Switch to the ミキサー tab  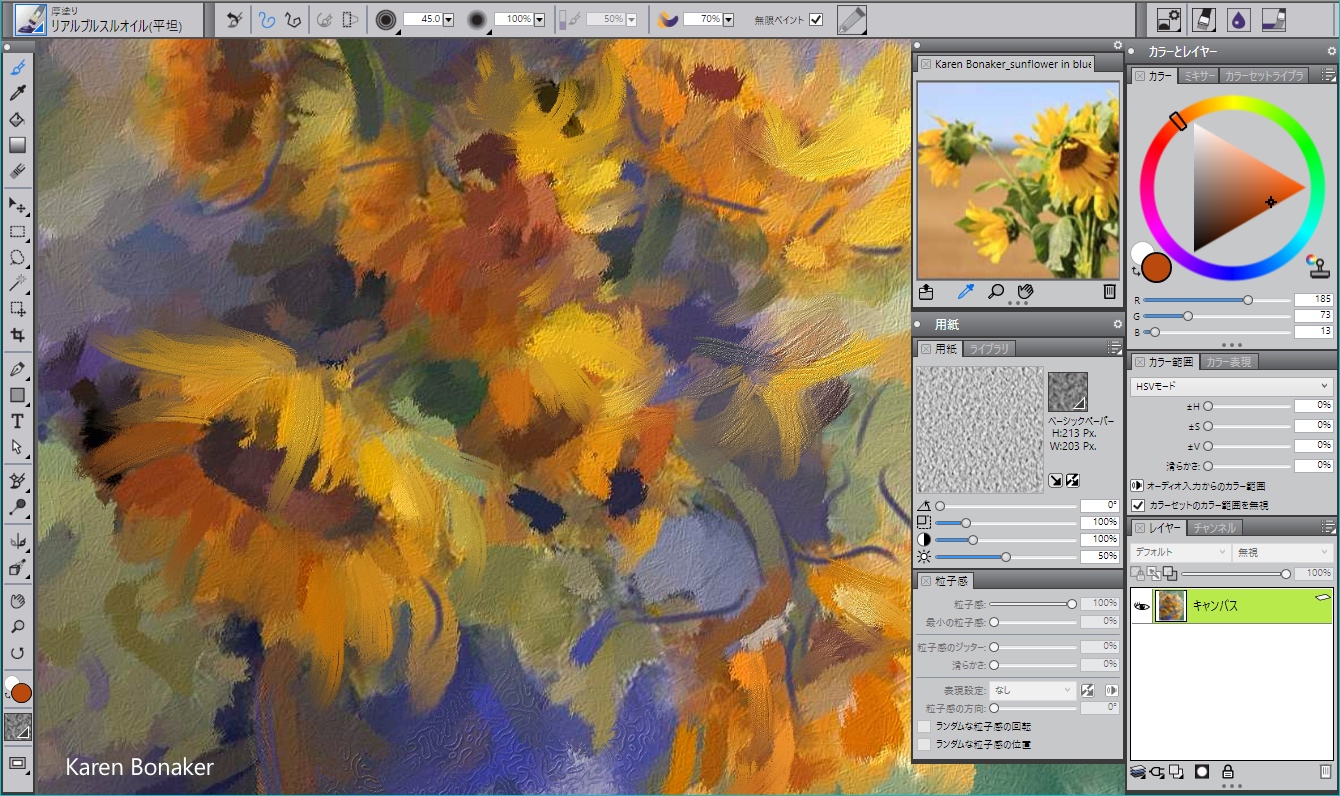(x=1198, y=76)
